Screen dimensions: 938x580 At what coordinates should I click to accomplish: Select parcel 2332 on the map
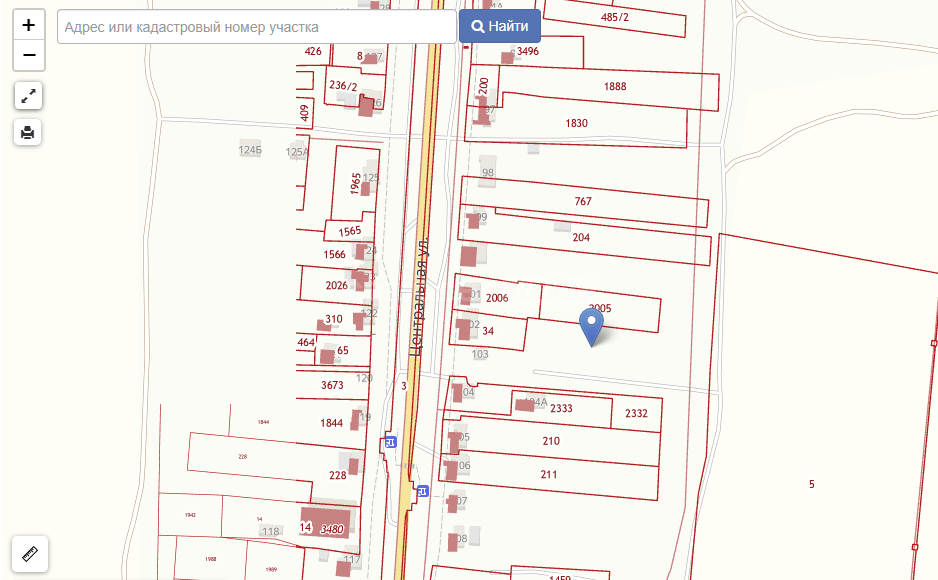636,414
